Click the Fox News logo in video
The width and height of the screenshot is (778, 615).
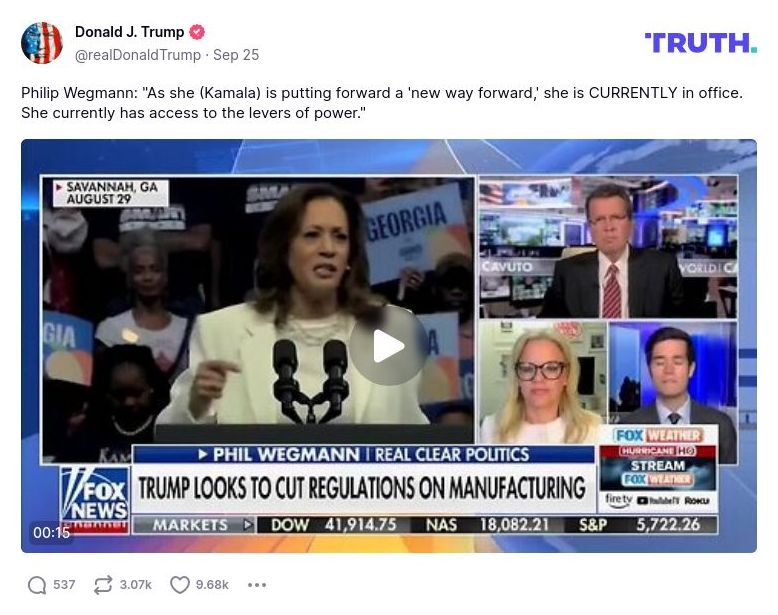pyautogui.click(x=95, y=500)
